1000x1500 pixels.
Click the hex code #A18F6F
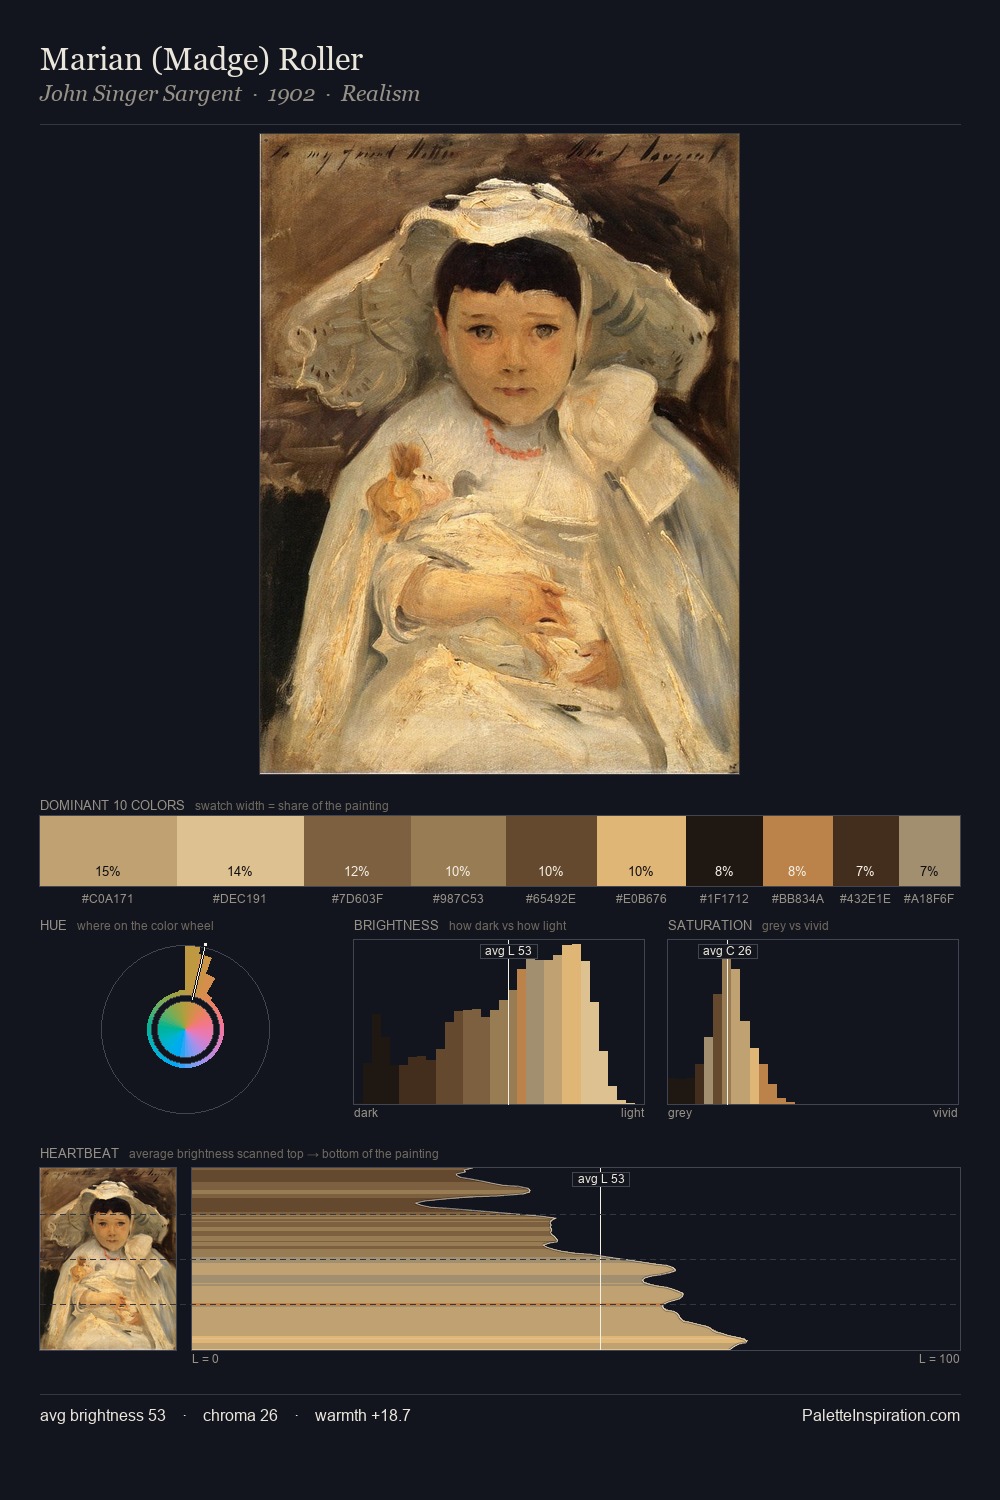click(x=929, y=899)
